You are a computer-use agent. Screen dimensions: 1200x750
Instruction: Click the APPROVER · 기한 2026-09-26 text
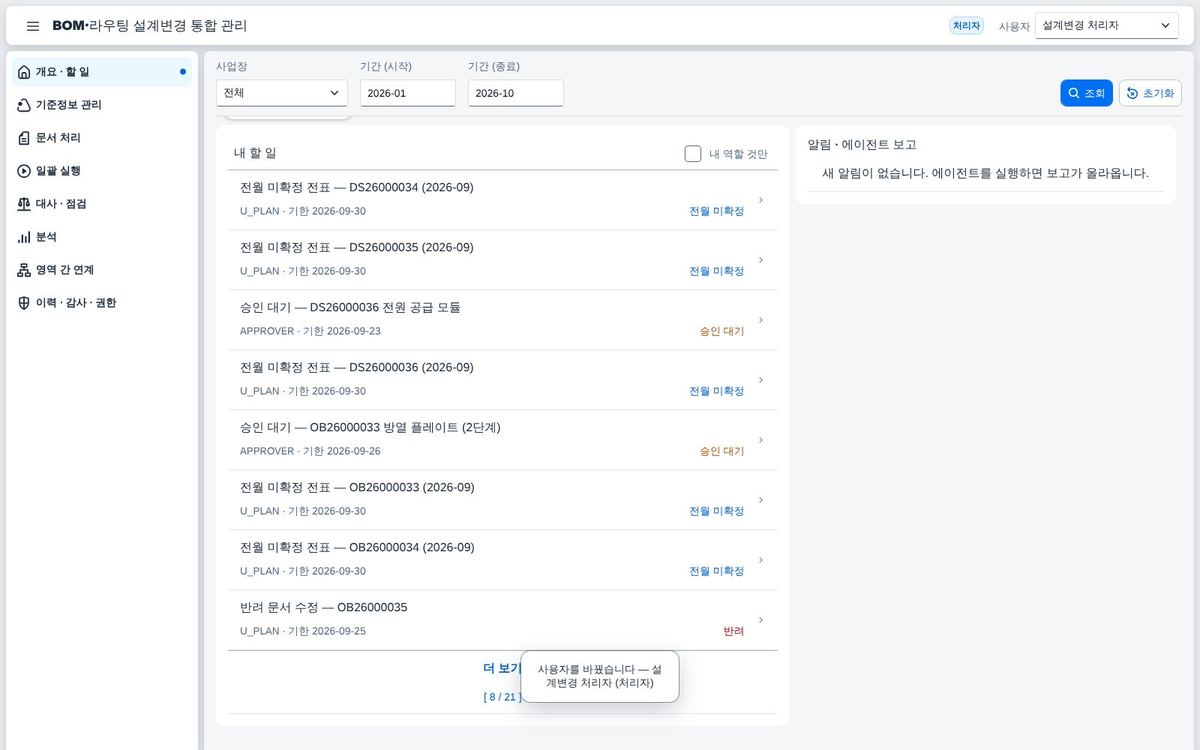pos(310,451)
